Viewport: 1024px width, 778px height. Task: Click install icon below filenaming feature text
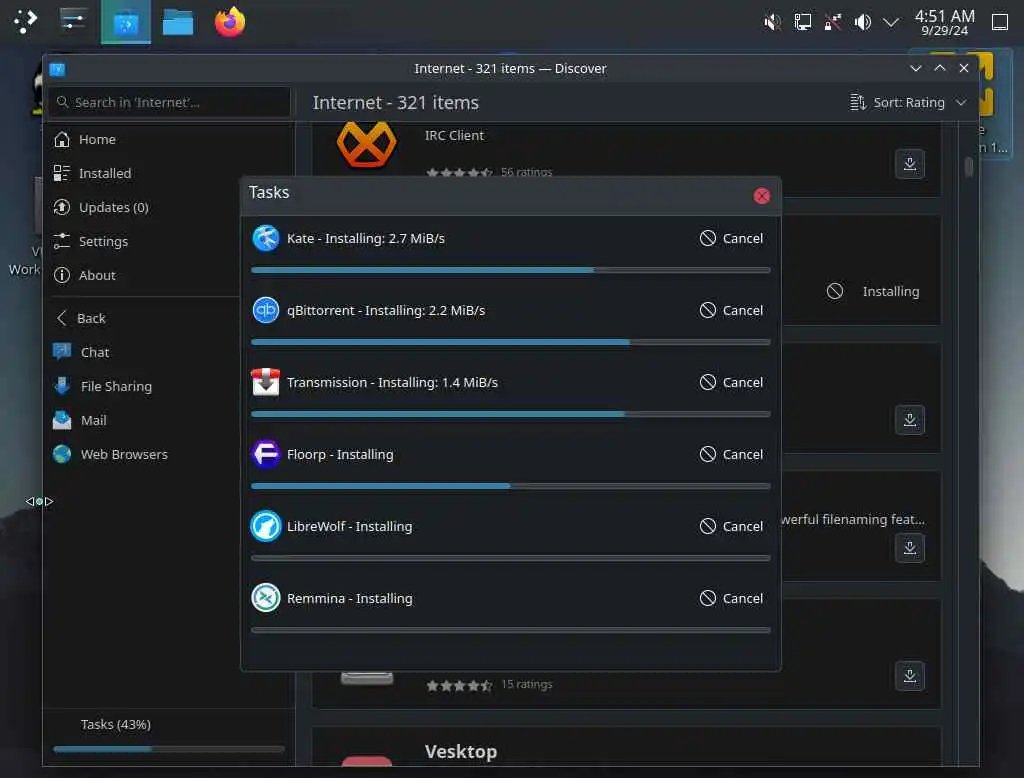[910, 547]
